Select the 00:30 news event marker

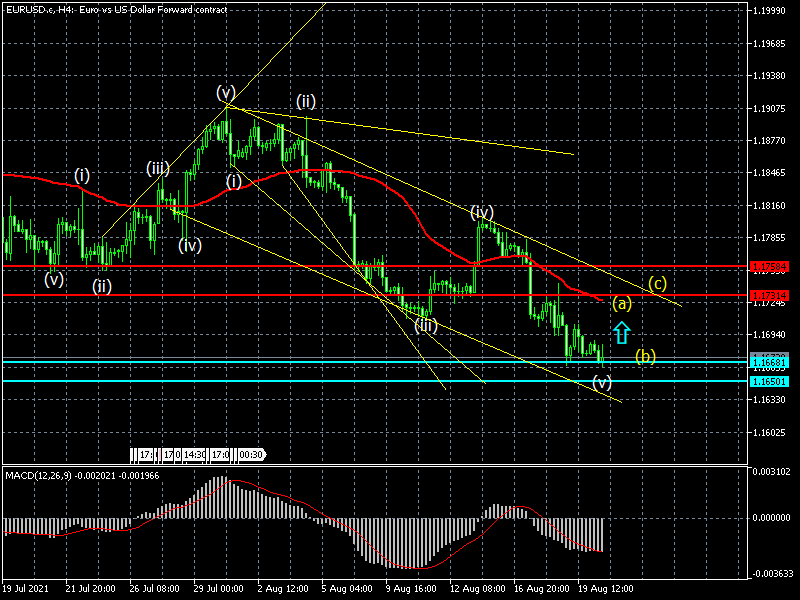(x=251, y=454)
